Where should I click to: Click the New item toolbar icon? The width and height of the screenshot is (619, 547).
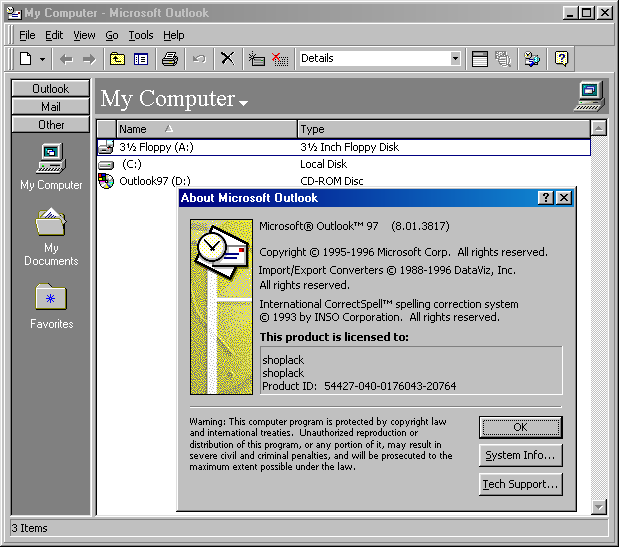coord(26,59)
